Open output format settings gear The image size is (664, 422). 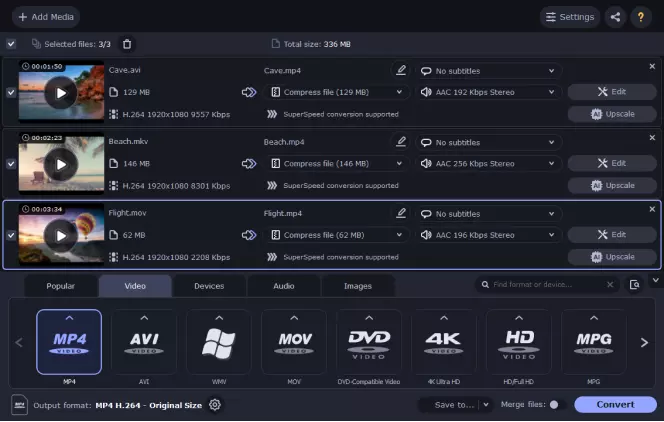tap(215, 405)
